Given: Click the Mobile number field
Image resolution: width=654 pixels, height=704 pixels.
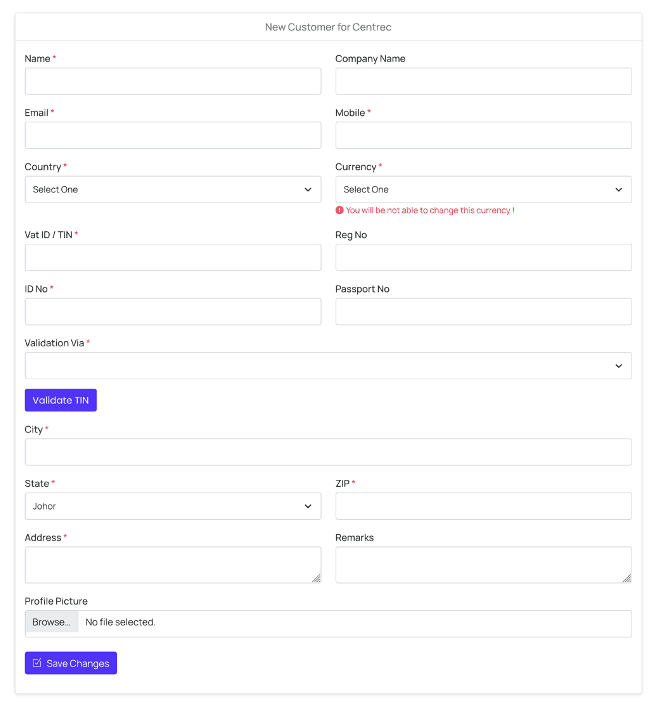Looking at the screenshot, I should tap(483, 135).
